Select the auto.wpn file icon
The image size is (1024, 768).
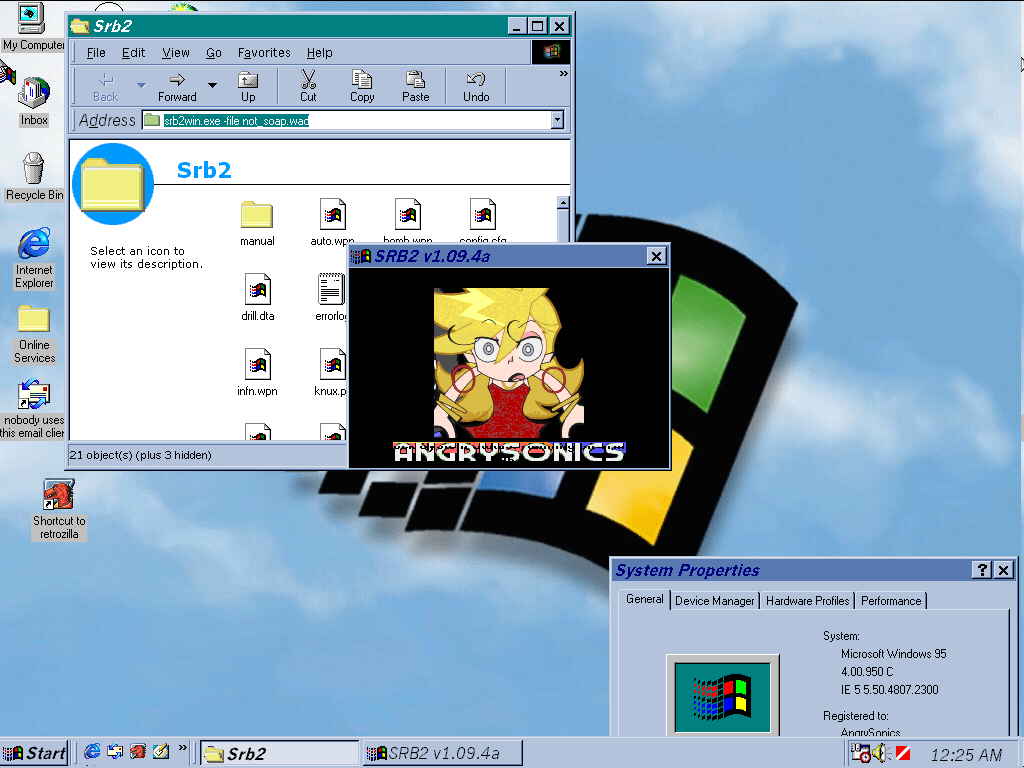(x=332, y=222)
